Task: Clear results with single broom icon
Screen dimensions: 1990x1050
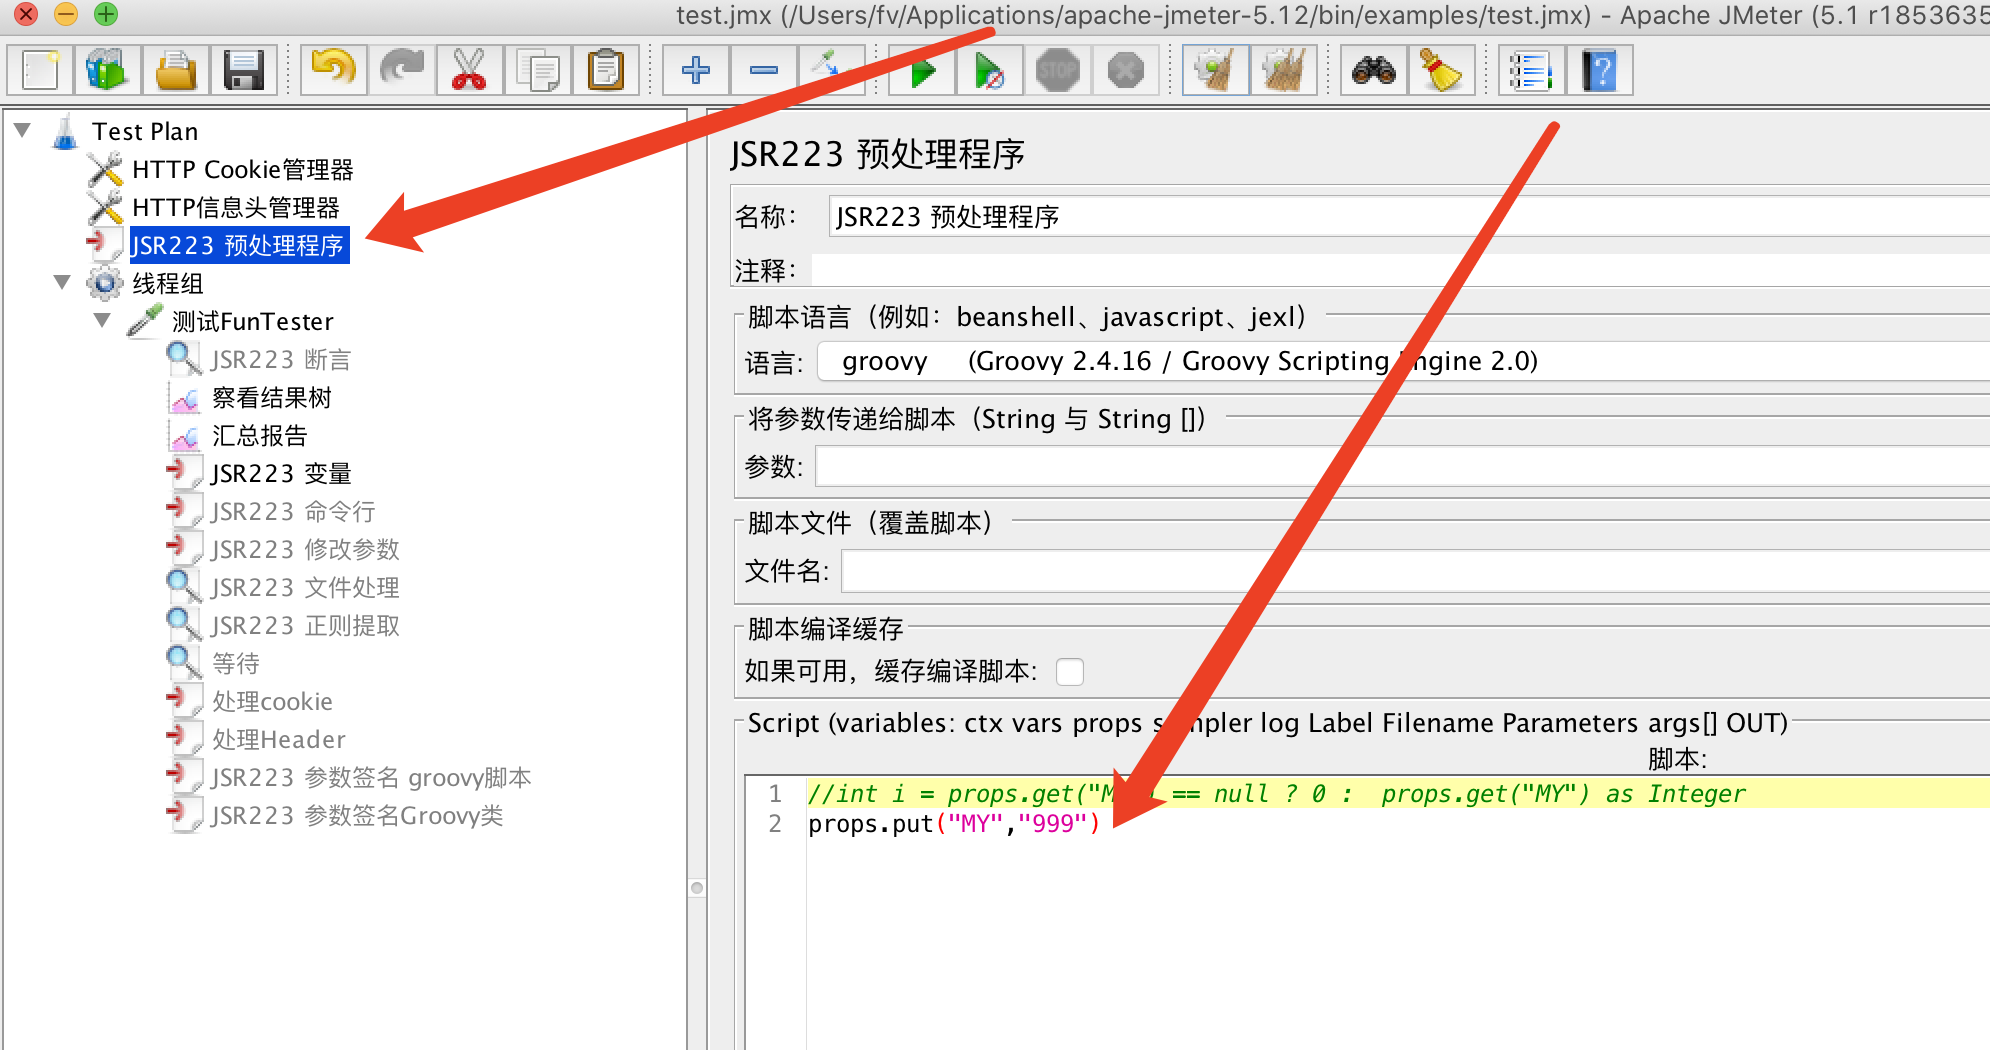Action: click(1215, 71)
